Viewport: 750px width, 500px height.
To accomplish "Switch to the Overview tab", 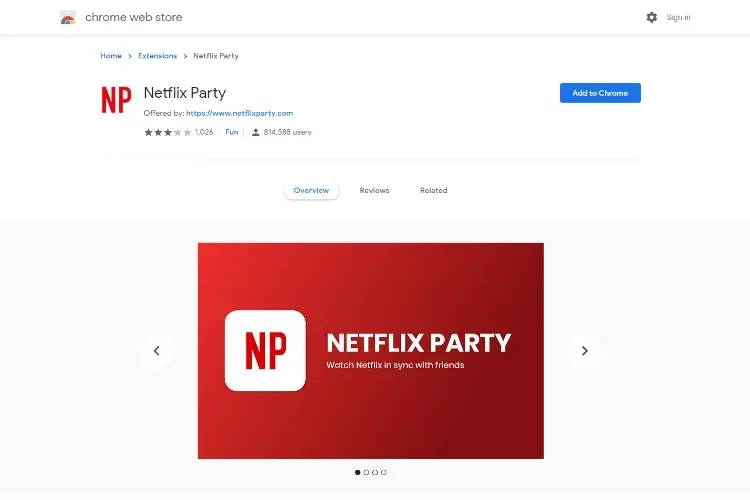I will pyautogui.click(x=311, y=190).
